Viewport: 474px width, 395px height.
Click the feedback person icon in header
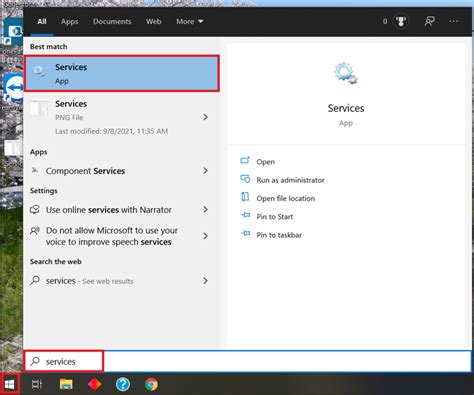click(x=429, y=22)
